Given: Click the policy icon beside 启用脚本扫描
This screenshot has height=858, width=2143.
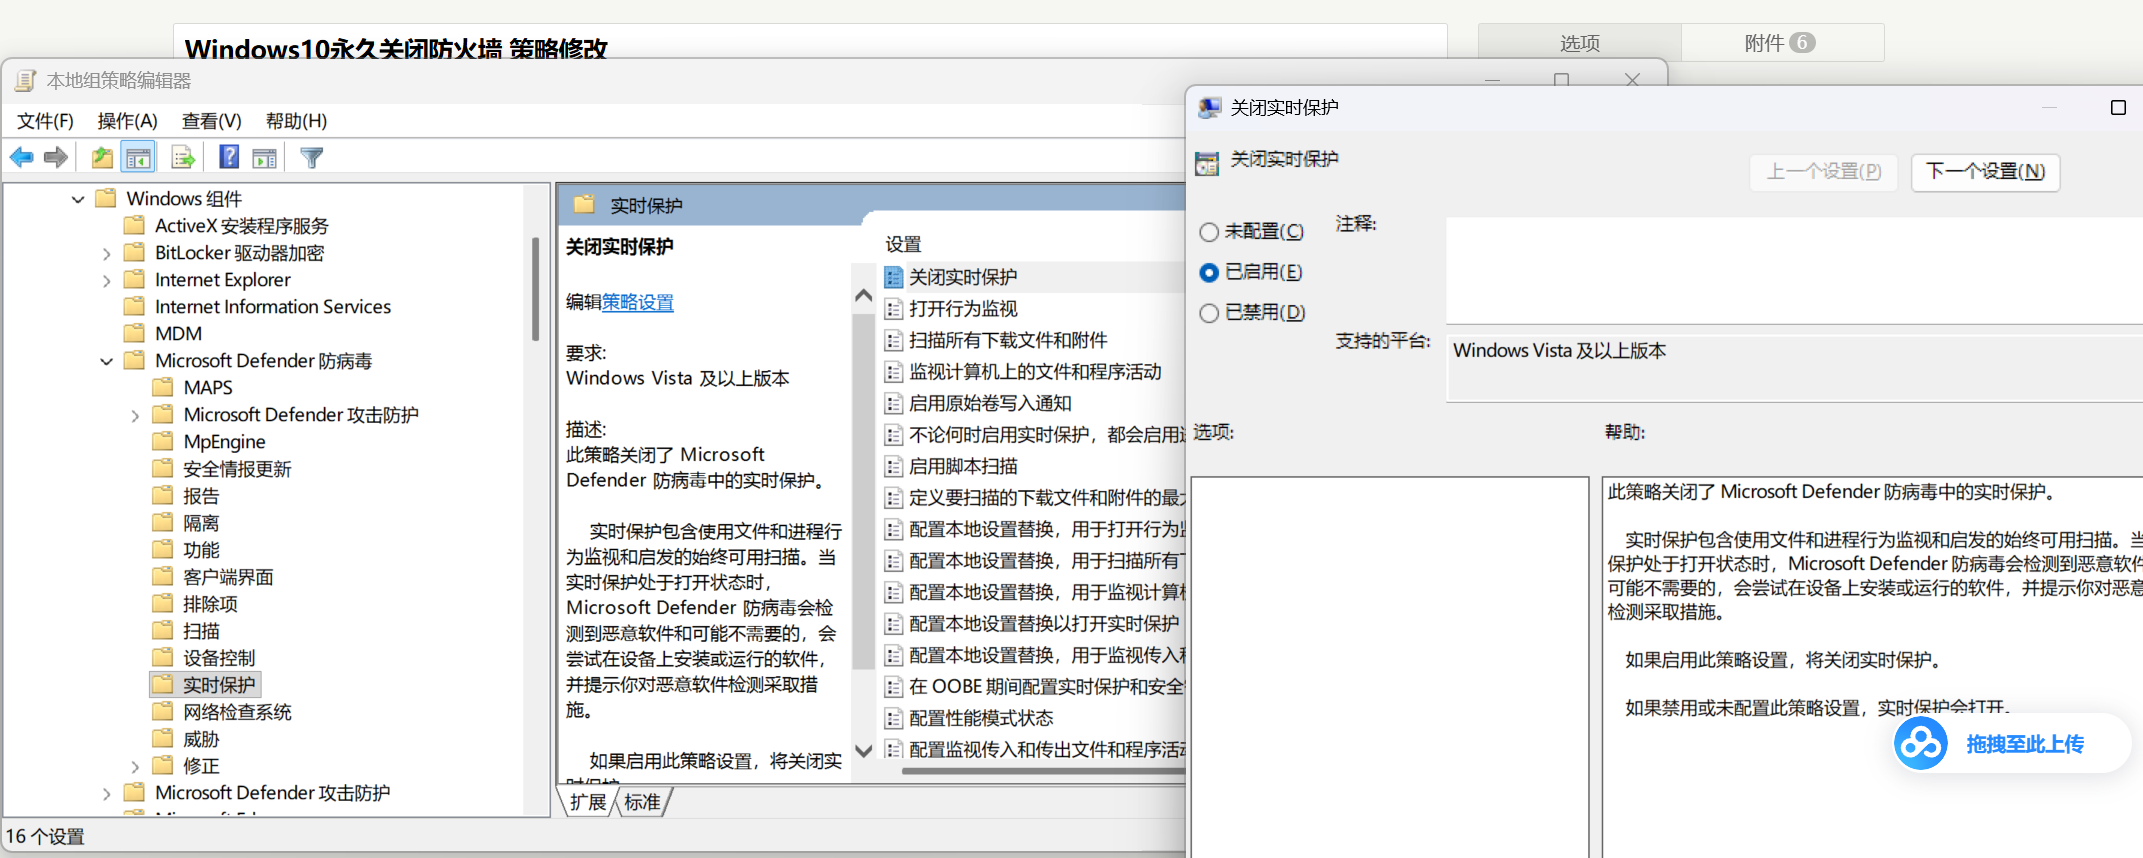Looking at the screenshot, I should [x=894, y=466].
